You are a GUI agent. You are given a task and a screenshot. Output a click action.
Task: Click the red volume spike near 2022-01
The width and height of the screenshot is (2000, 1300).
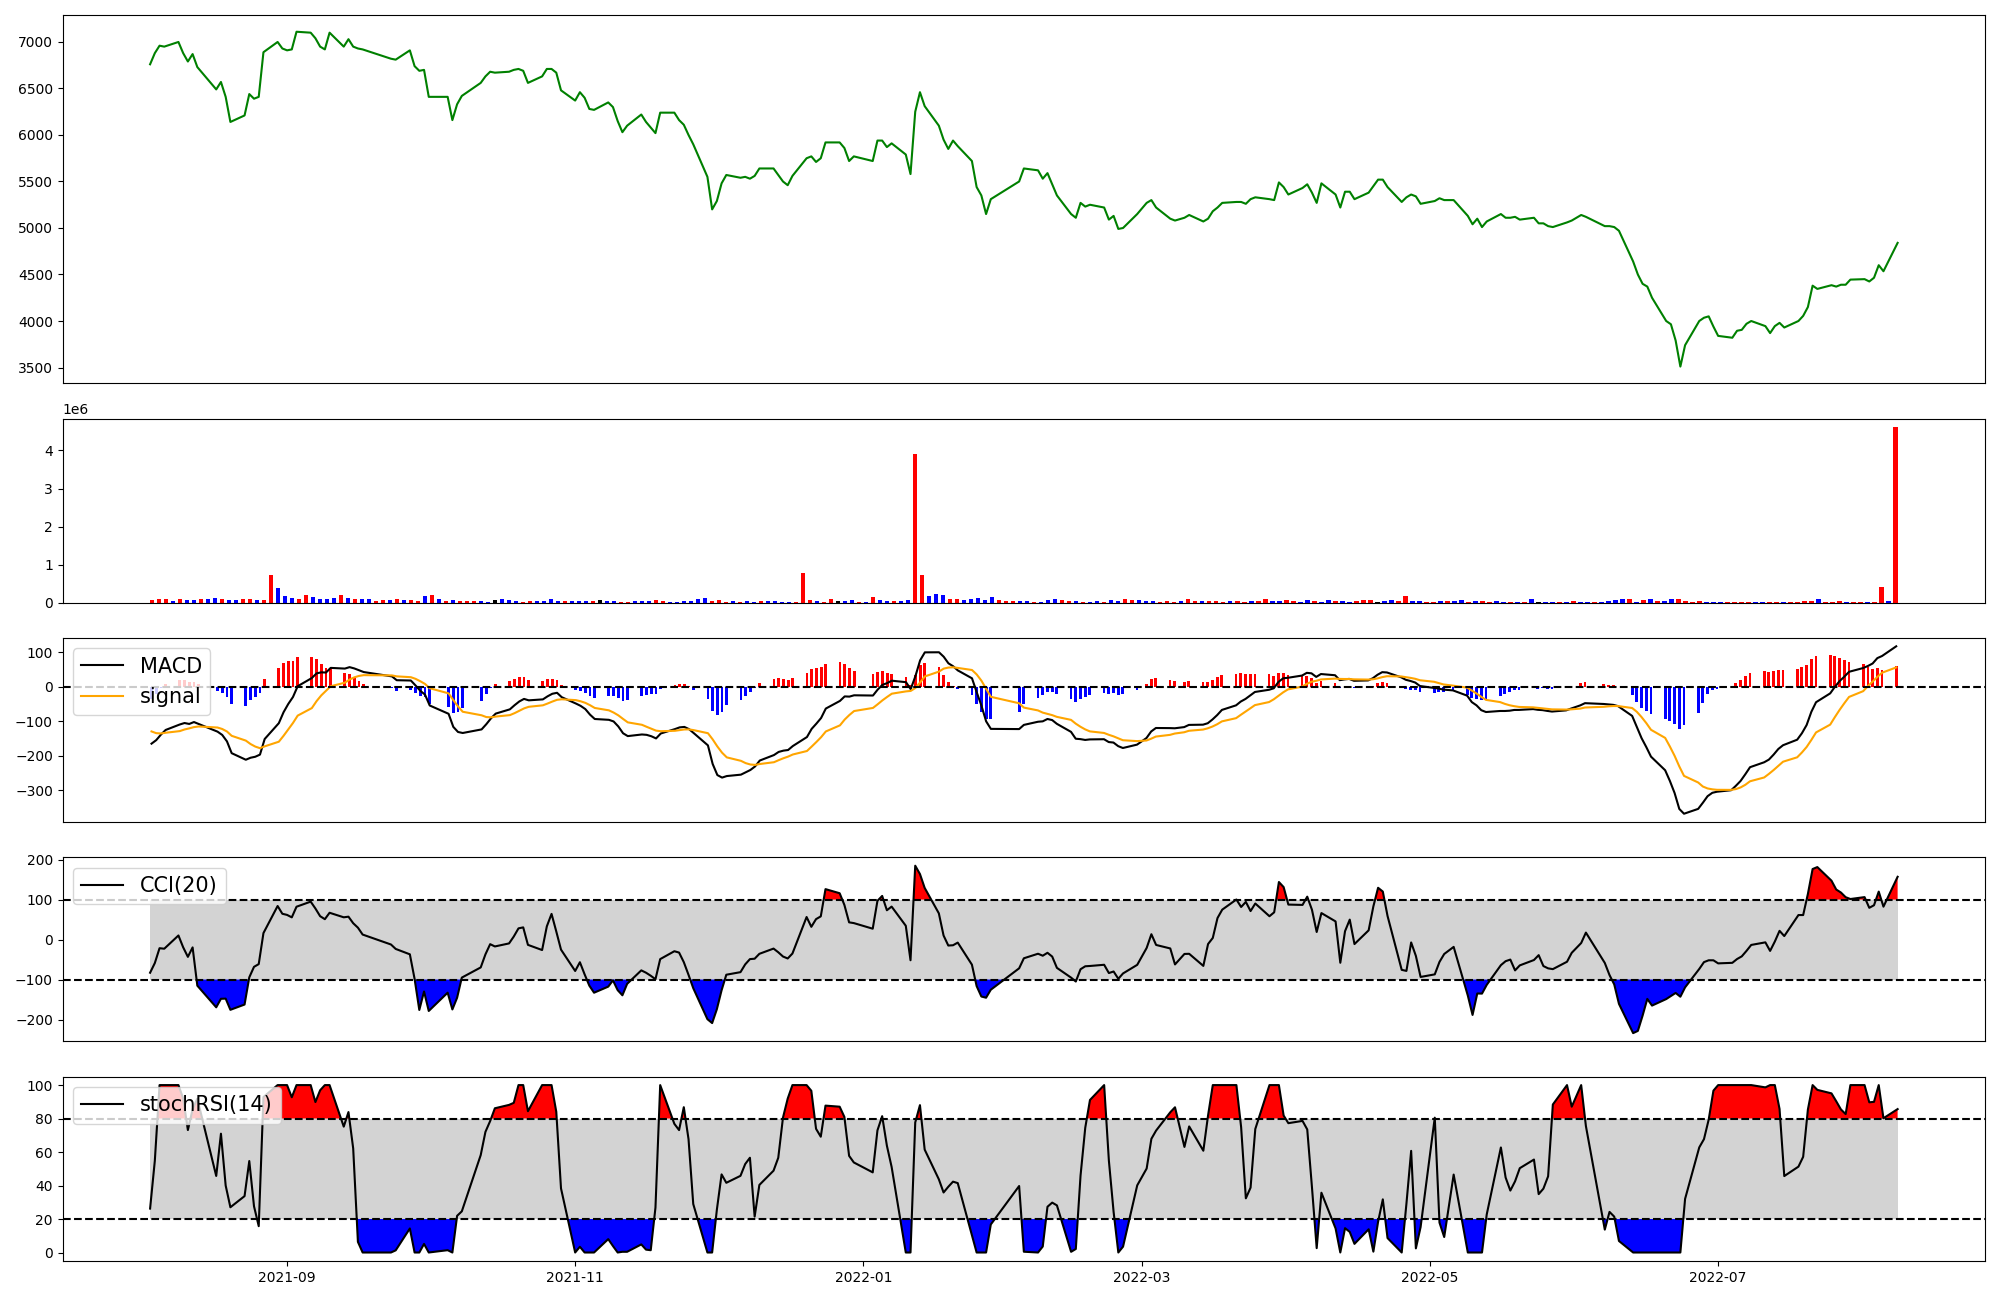pyautogui.click(x=915, y=528)
